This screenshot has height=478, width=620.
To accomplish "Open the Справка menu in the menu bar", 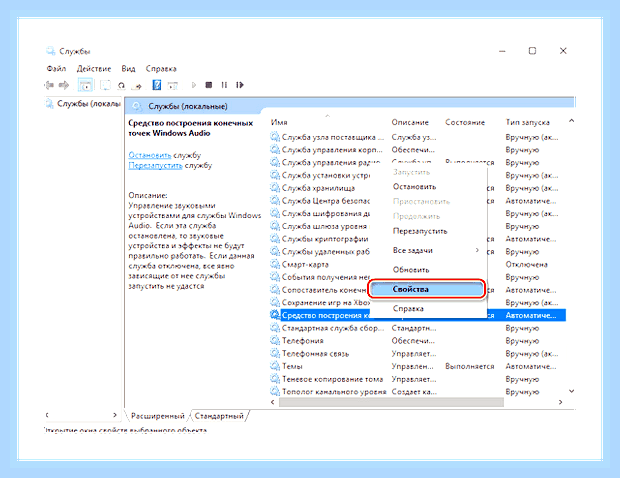I will pos(161,69).
